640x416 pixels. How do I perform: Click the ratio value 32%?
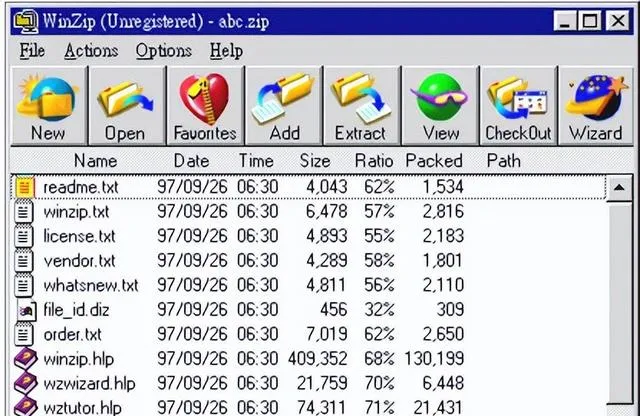(x=379, y=310)
